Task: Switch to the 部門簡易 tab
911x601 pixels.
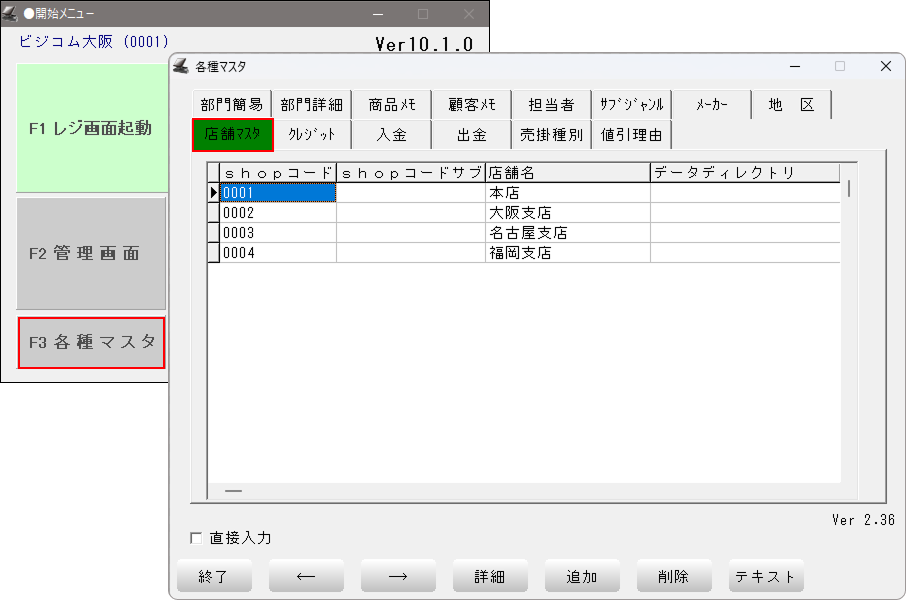Action: coord(231,105)
